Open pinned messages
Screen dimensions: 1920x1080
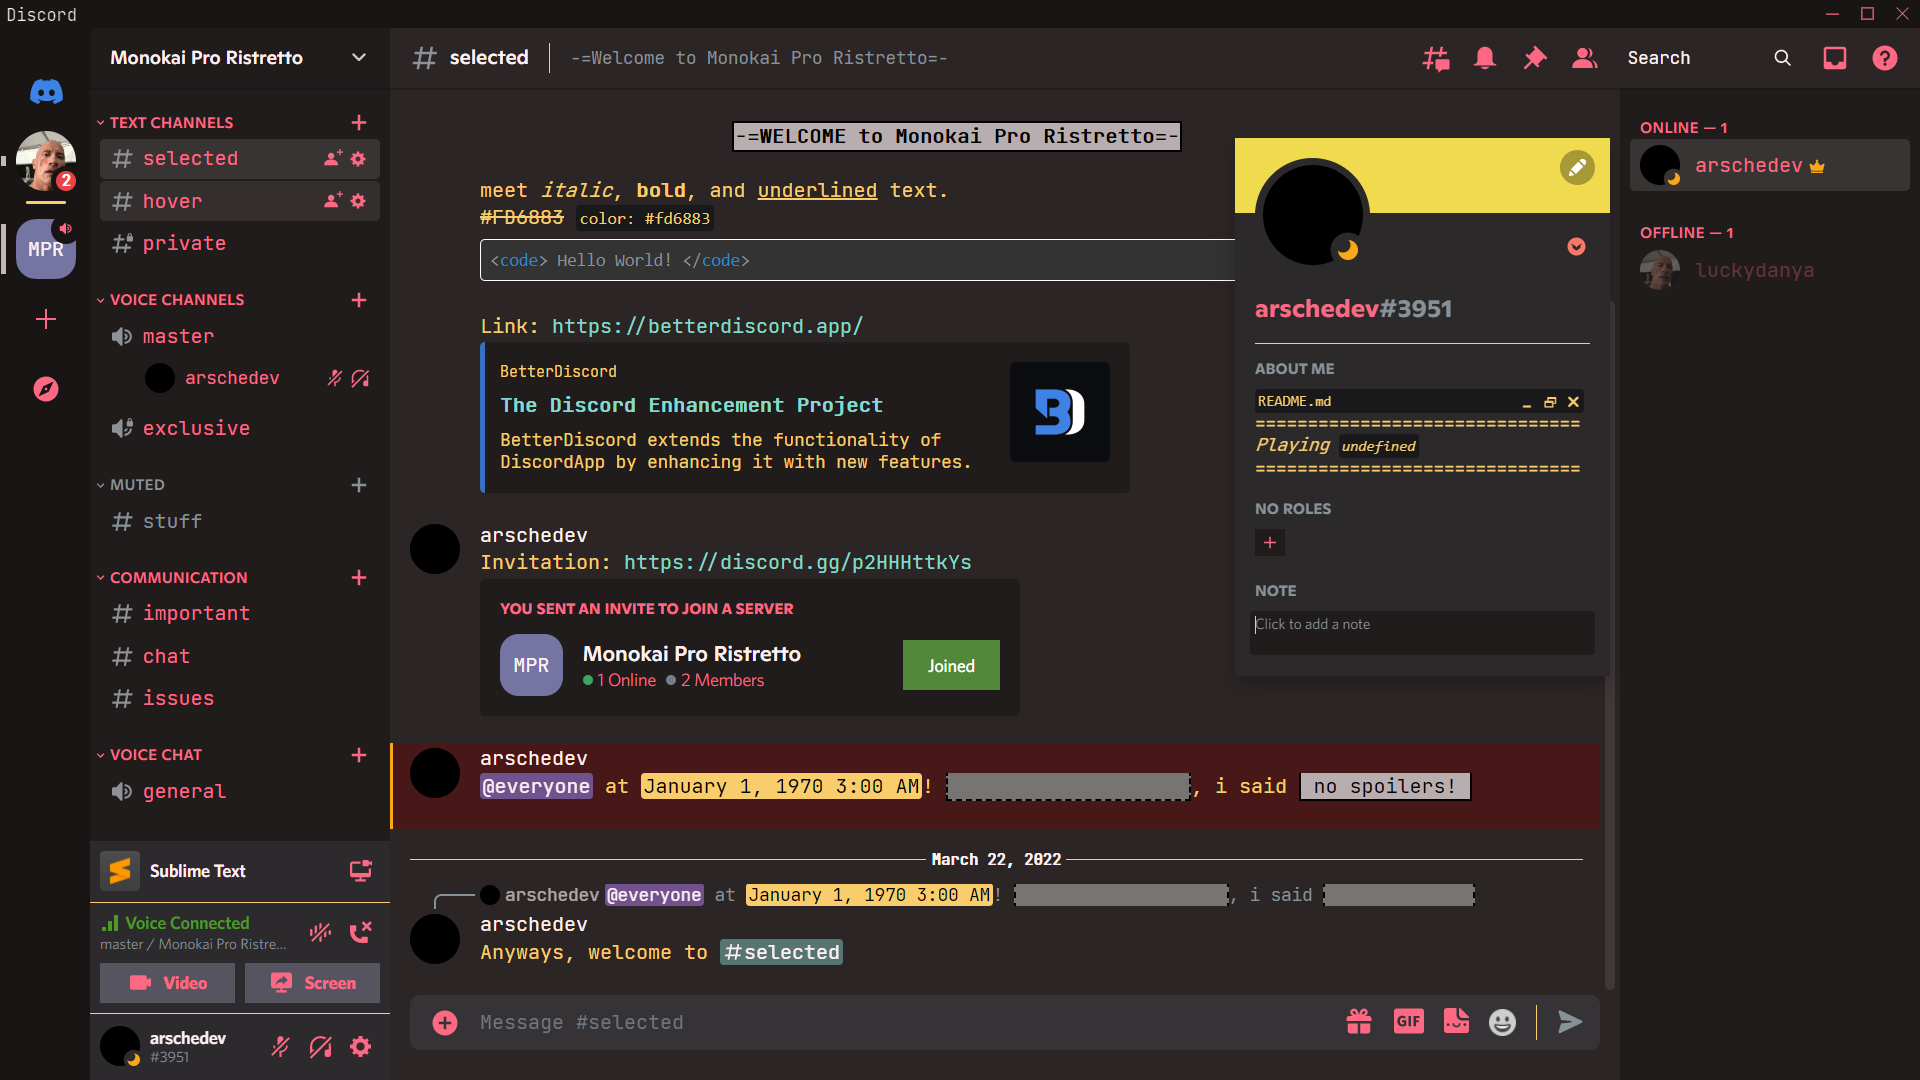pos(1534,58)
